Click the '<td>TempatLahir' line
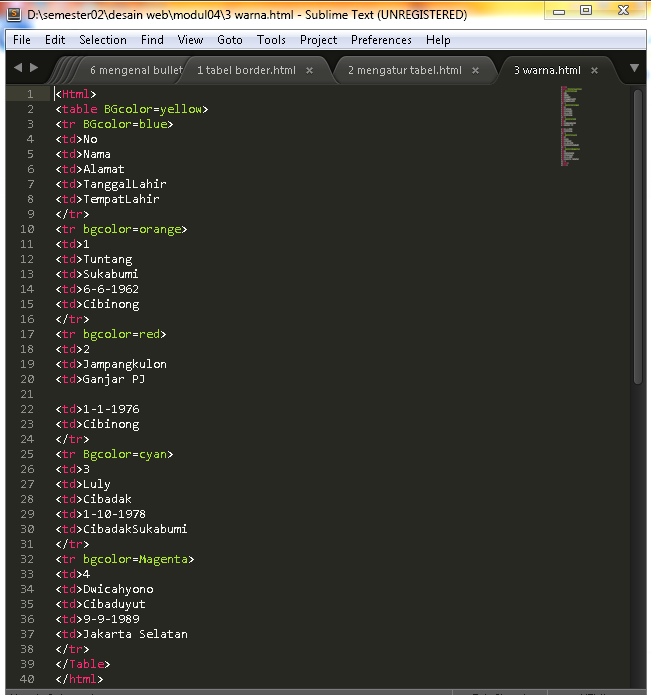Screen dimensions: 651x695 click(107, 199)
